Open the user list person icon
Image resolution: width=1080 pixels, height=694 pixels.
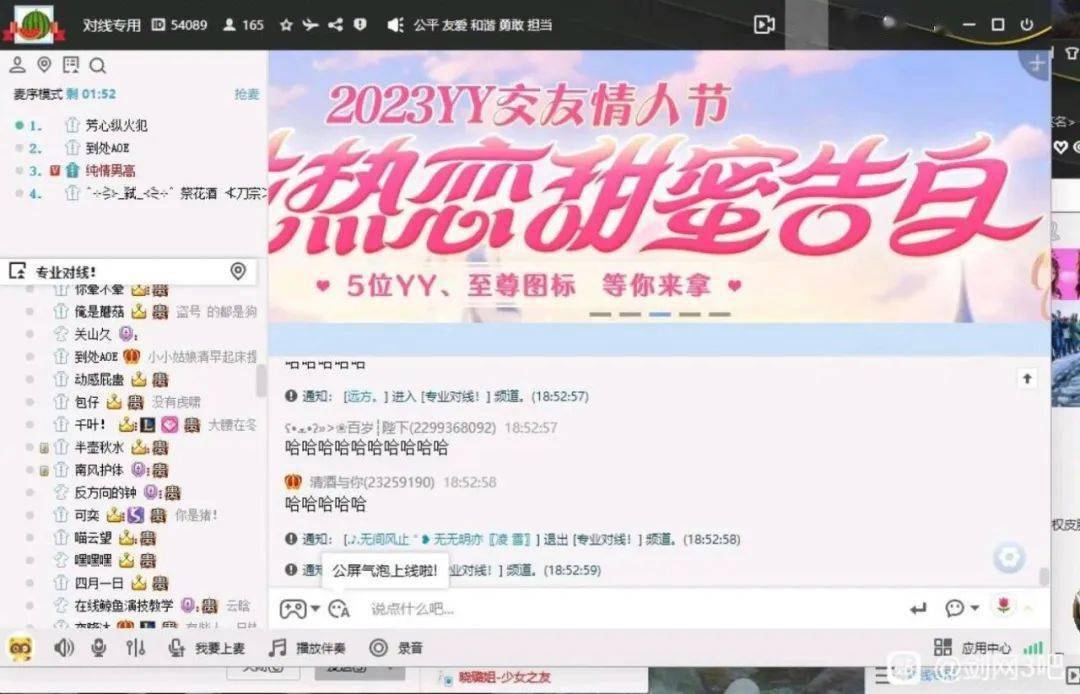point(17,65)
